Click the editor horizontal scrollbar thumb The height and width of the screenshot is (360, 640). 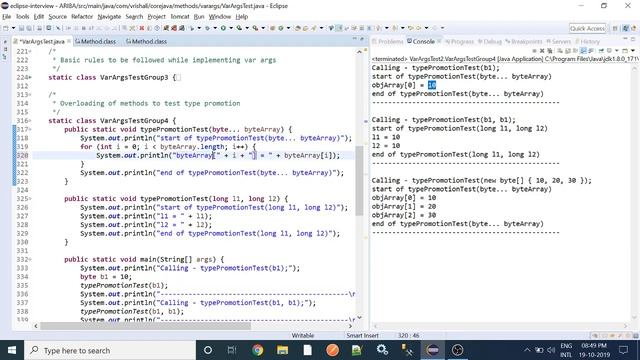point(145,326)
